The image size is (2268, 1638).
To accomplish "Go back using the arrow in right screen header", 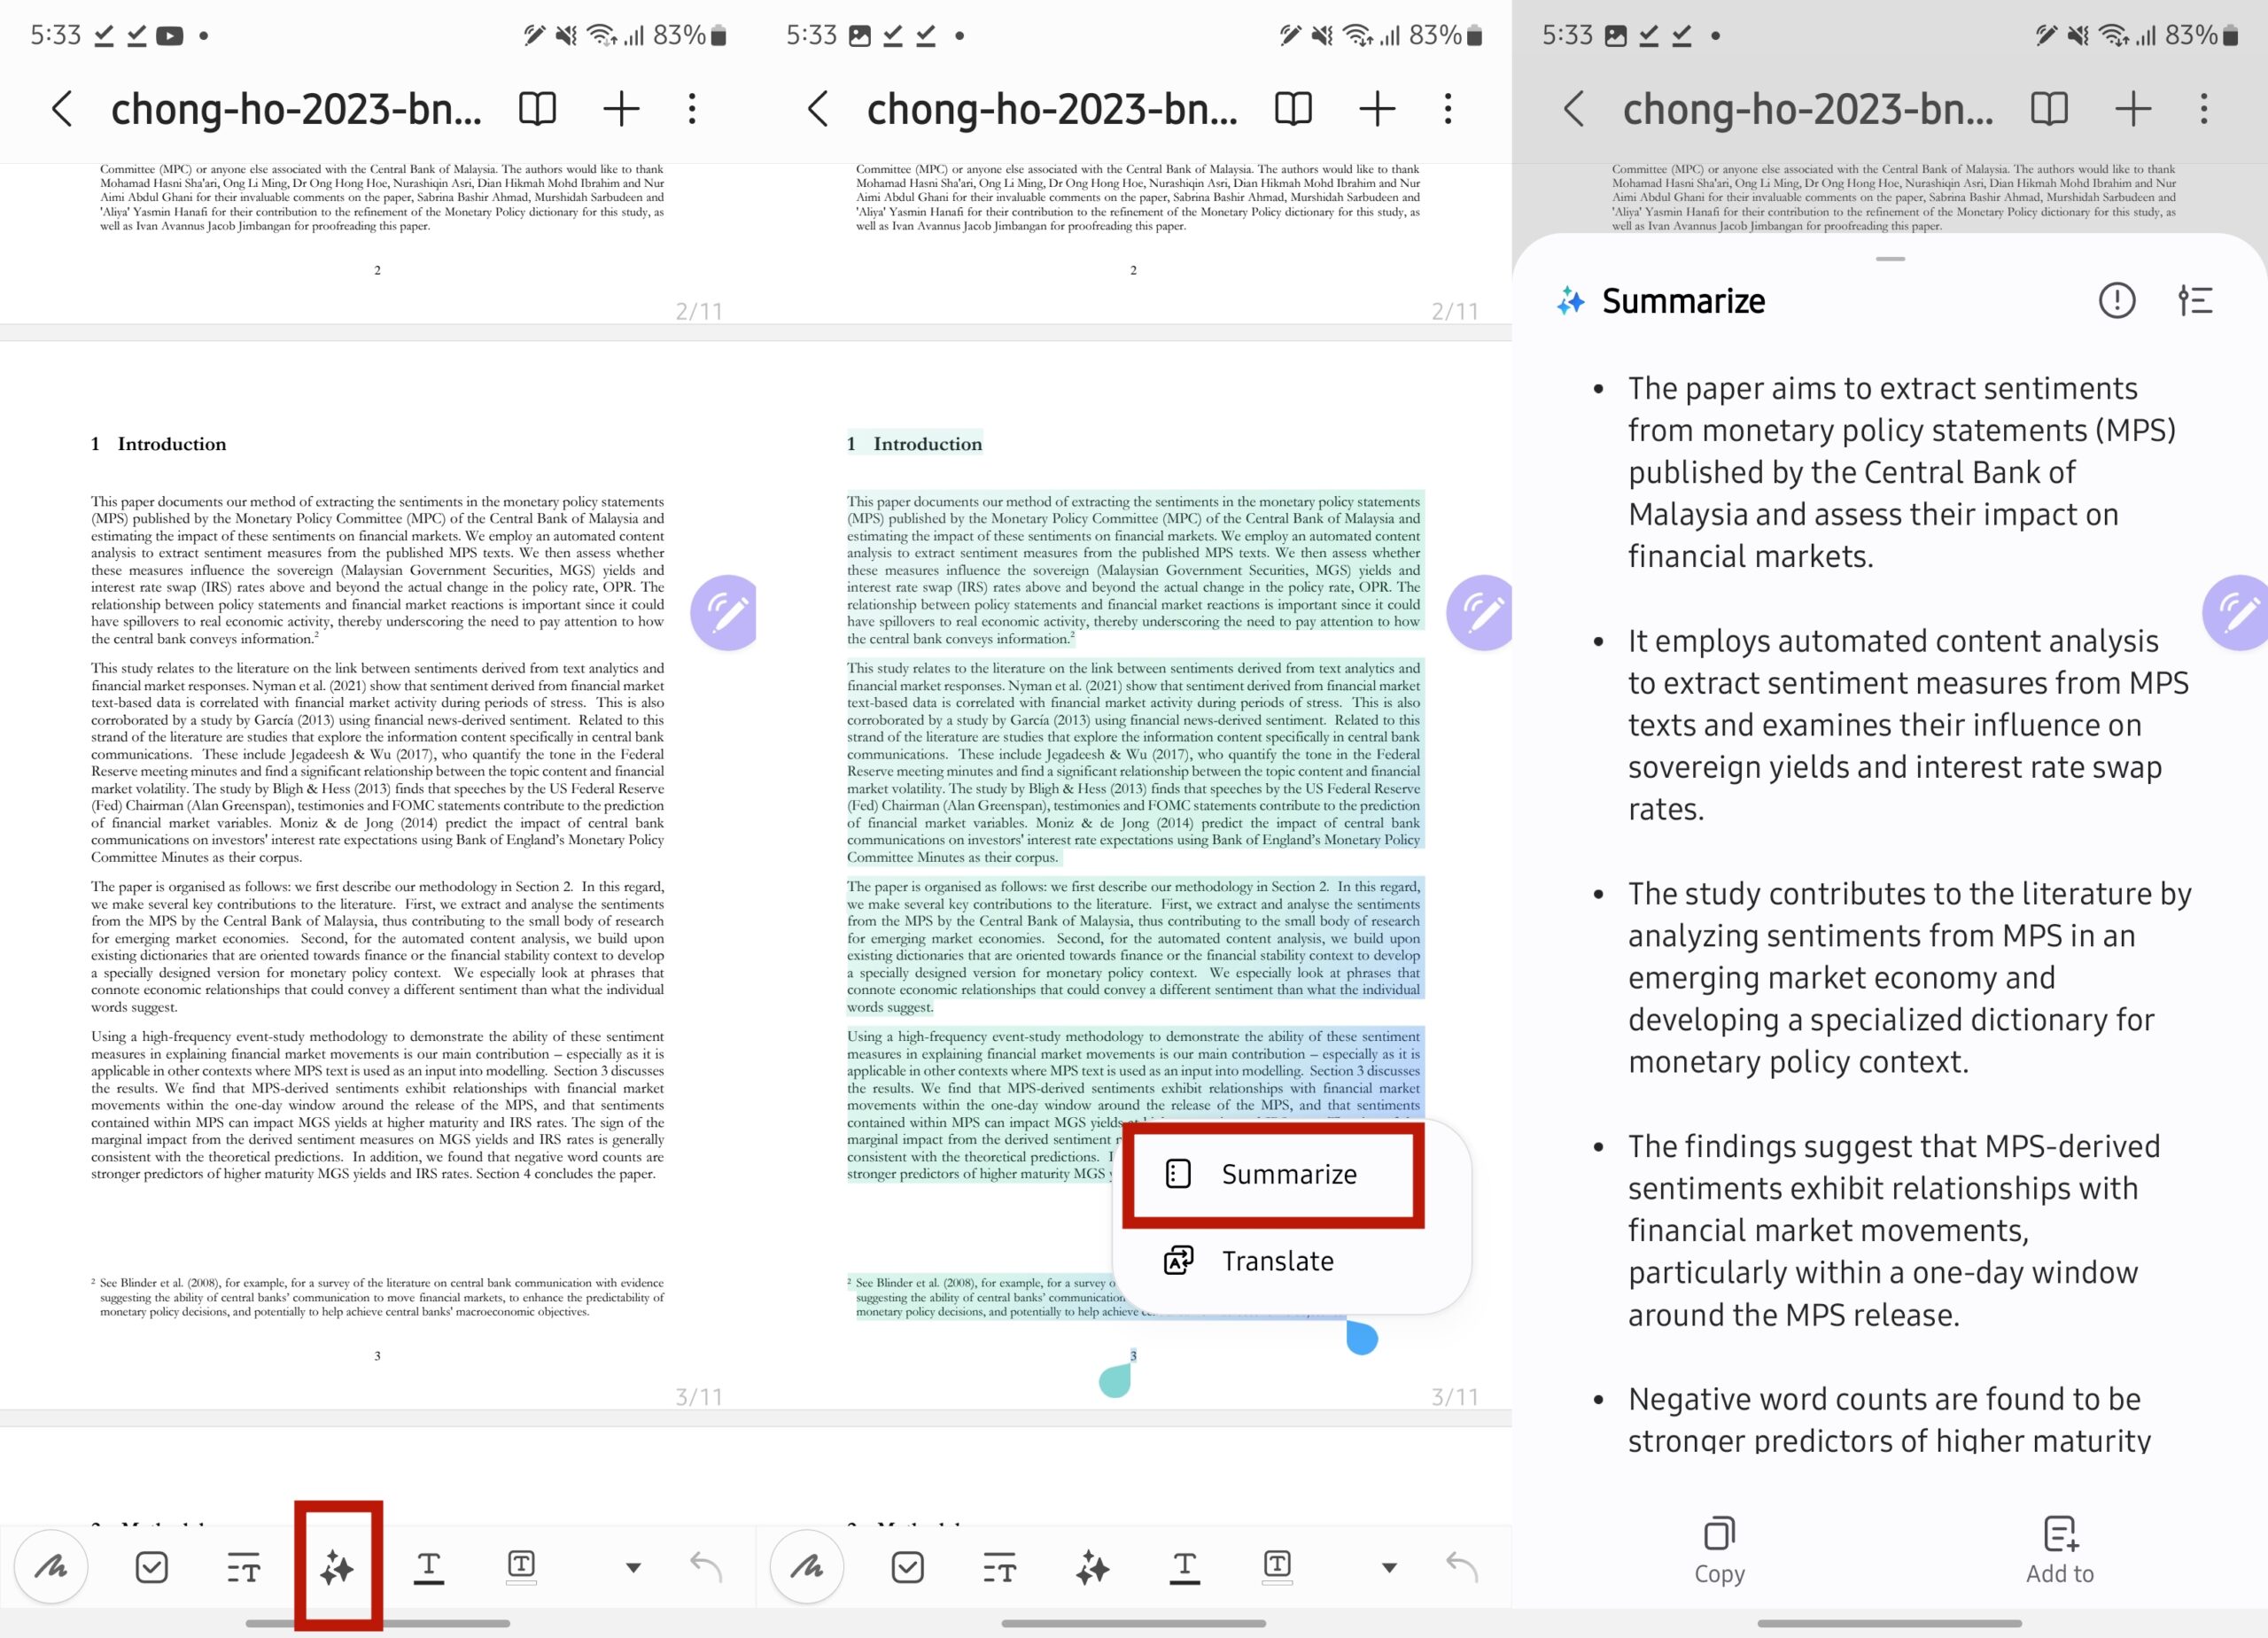I will [1574, 108].
